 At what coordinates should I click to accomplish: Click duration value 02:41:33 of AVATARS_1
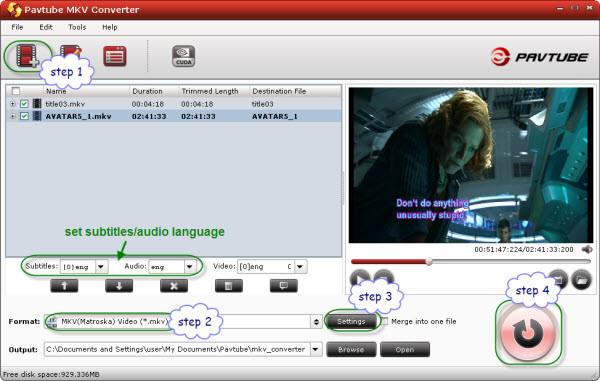[149, 116]
